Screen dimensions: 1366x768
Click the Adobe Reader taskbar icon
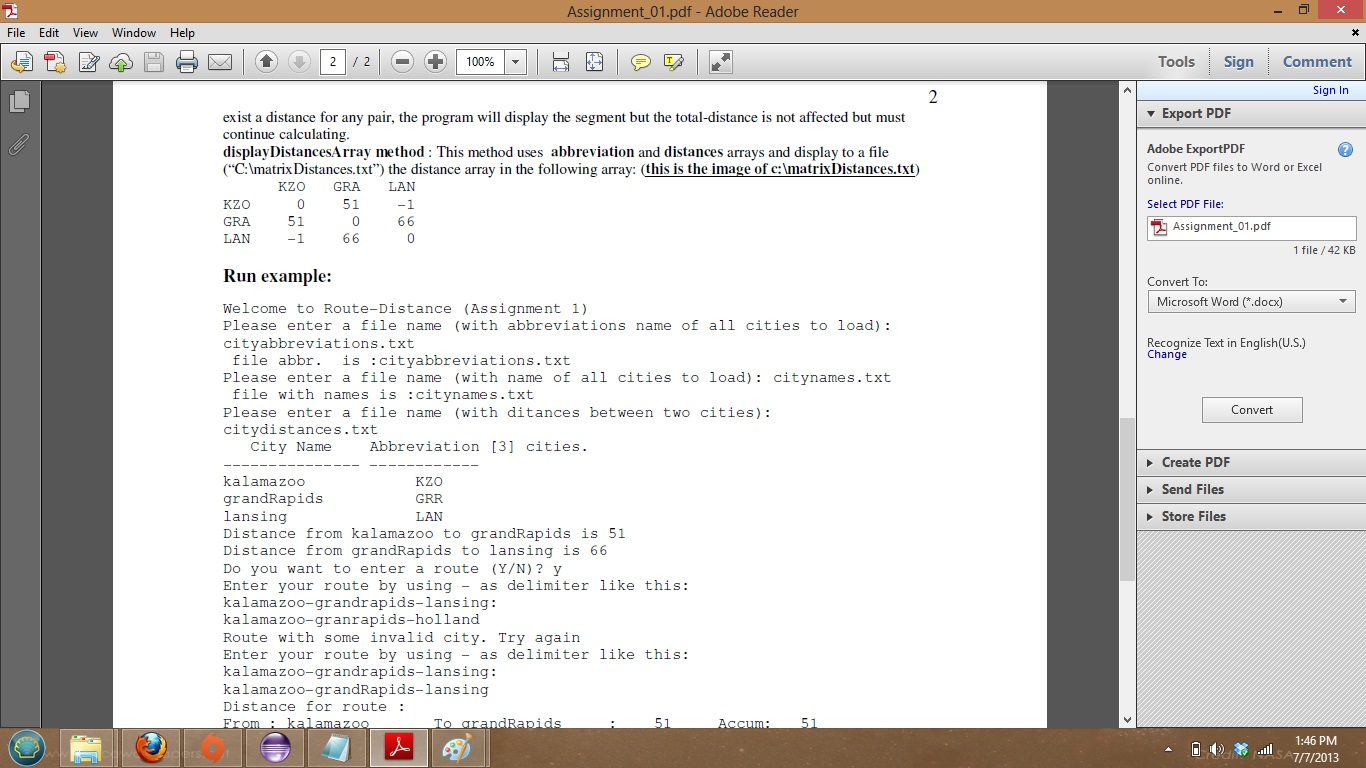399,748
